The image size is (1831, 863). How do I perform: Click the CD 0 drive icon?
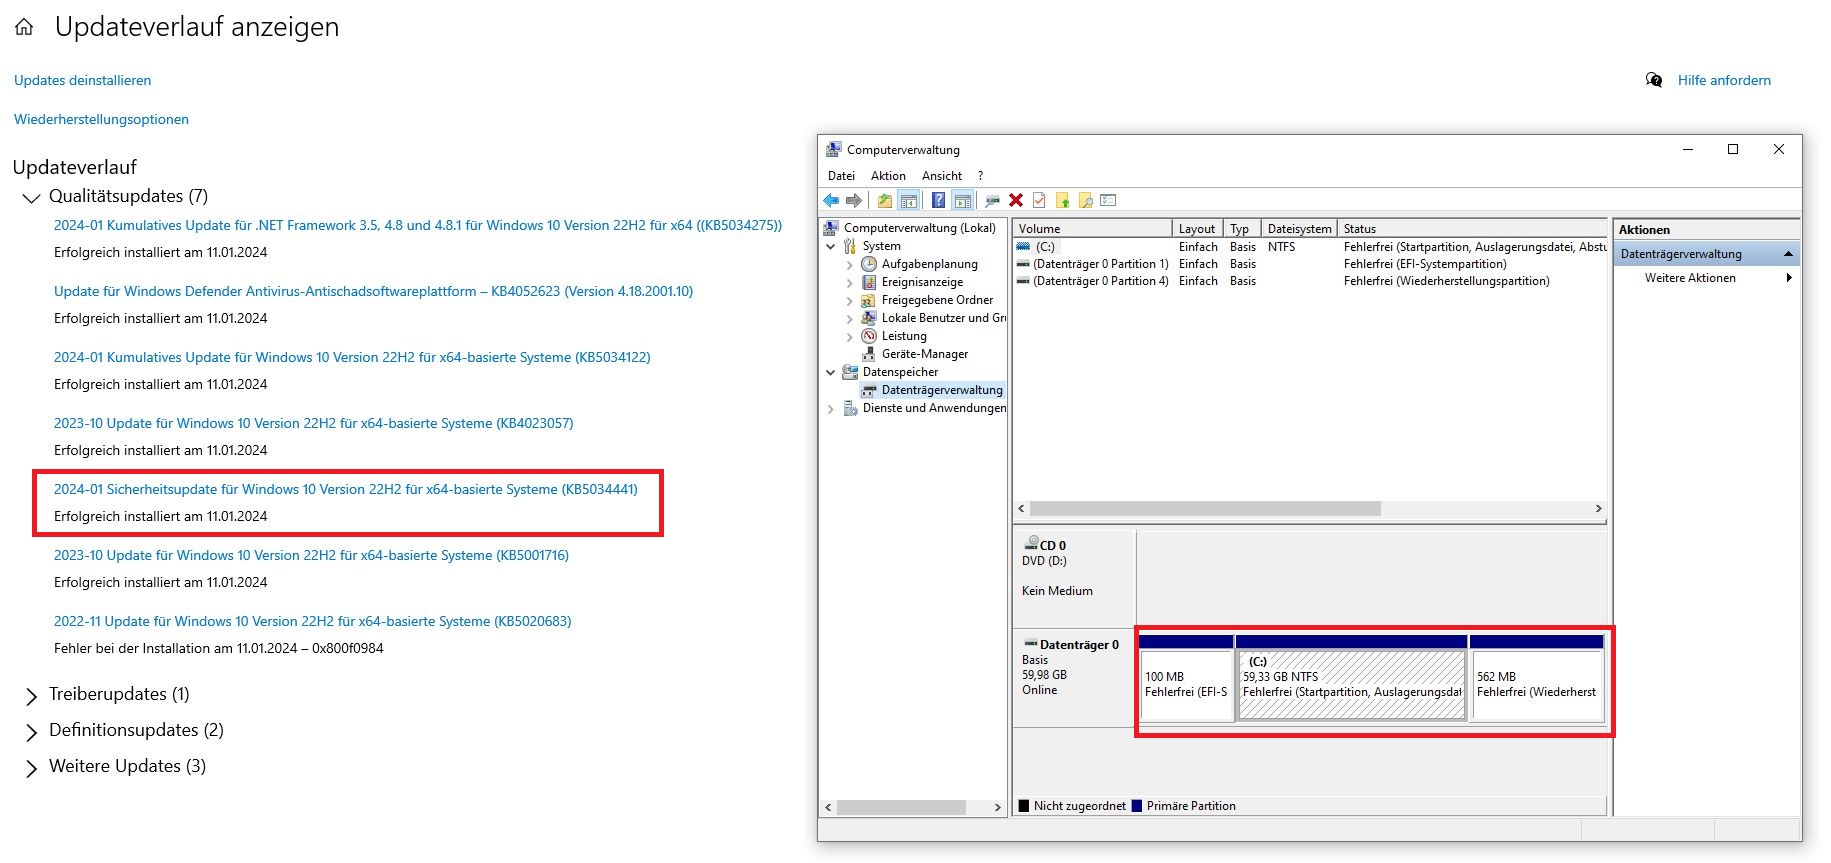(x=1031, y=544)
